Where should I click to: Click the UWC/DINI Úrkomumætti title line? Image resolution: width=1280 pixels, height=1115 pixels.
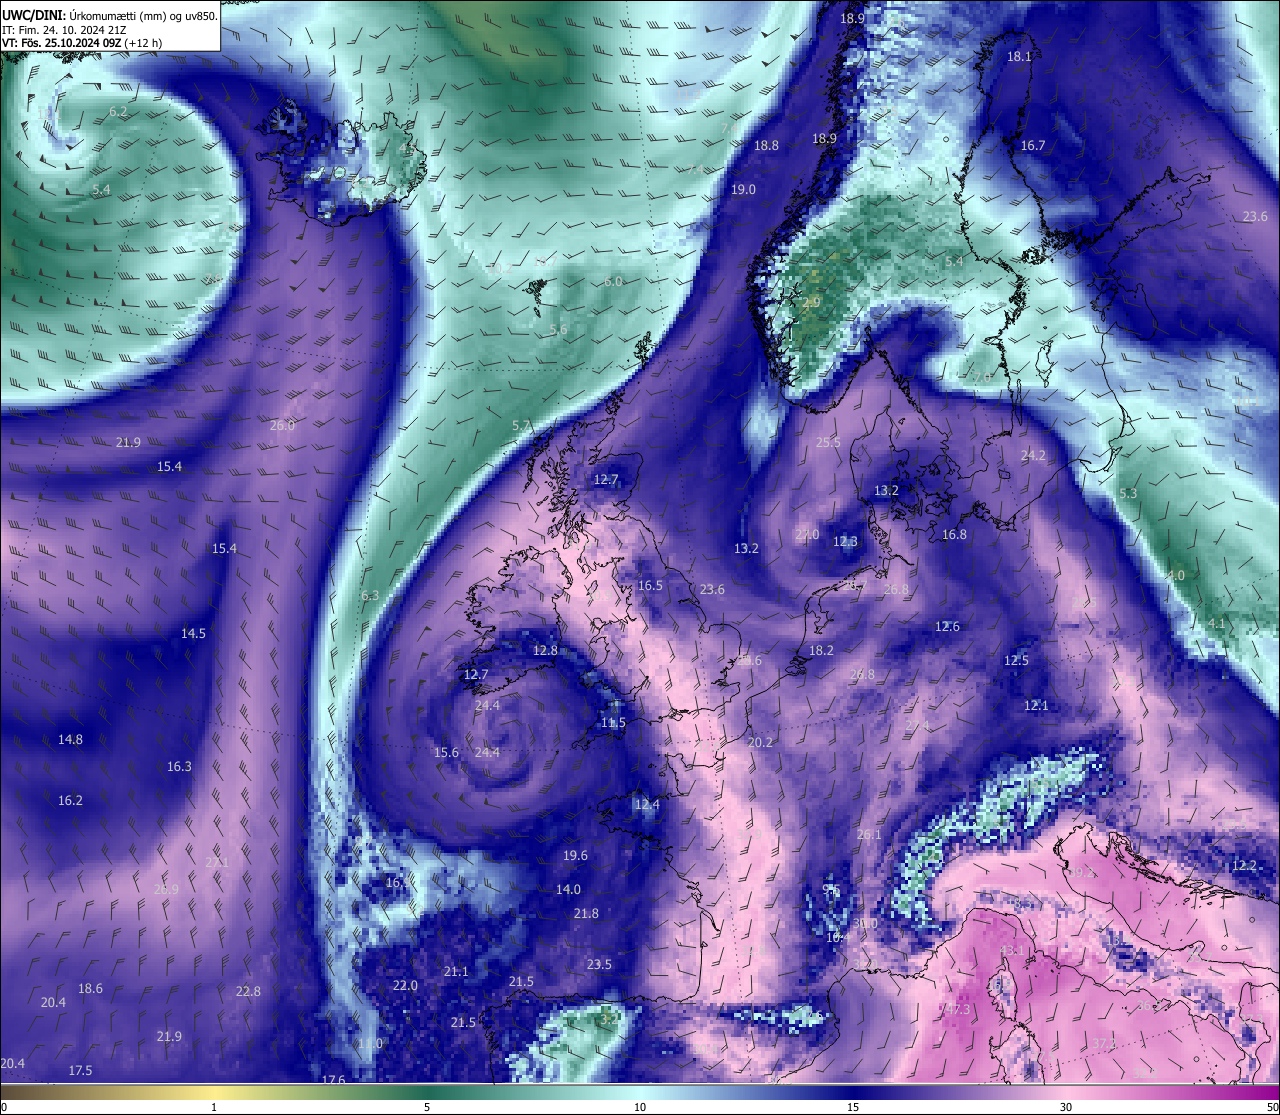point(110,15)
